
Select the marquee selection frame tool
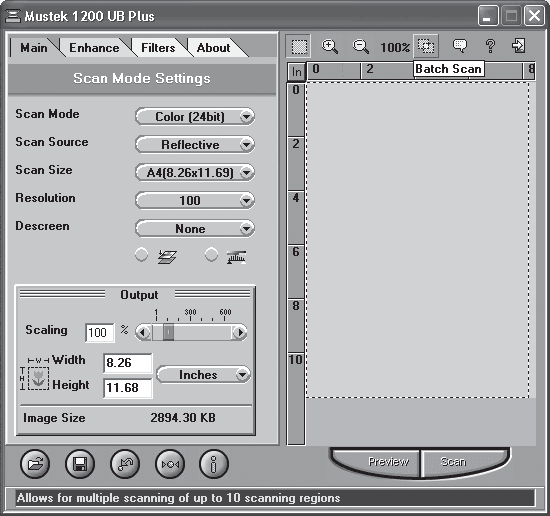299,46
